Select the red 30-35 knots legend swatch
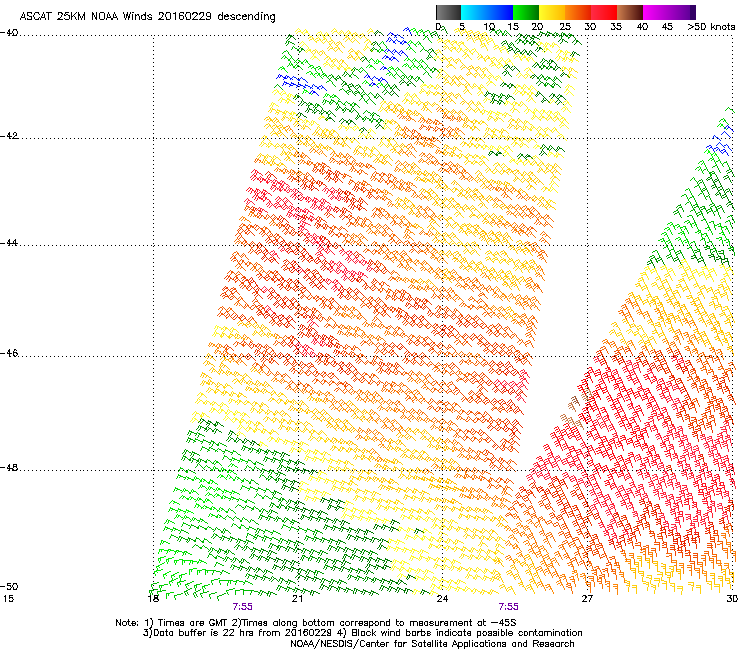Screen dimensions: 740x650 pos(604,12)
